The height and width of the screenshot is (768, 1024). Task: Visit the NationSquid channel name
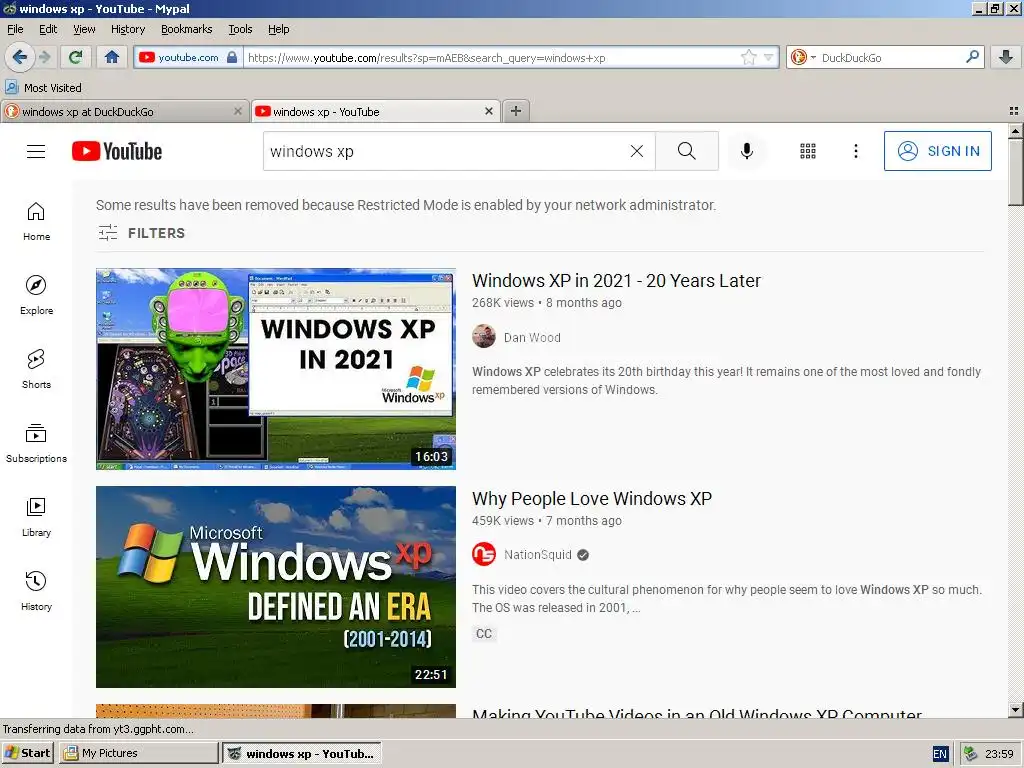pos(537,554)
